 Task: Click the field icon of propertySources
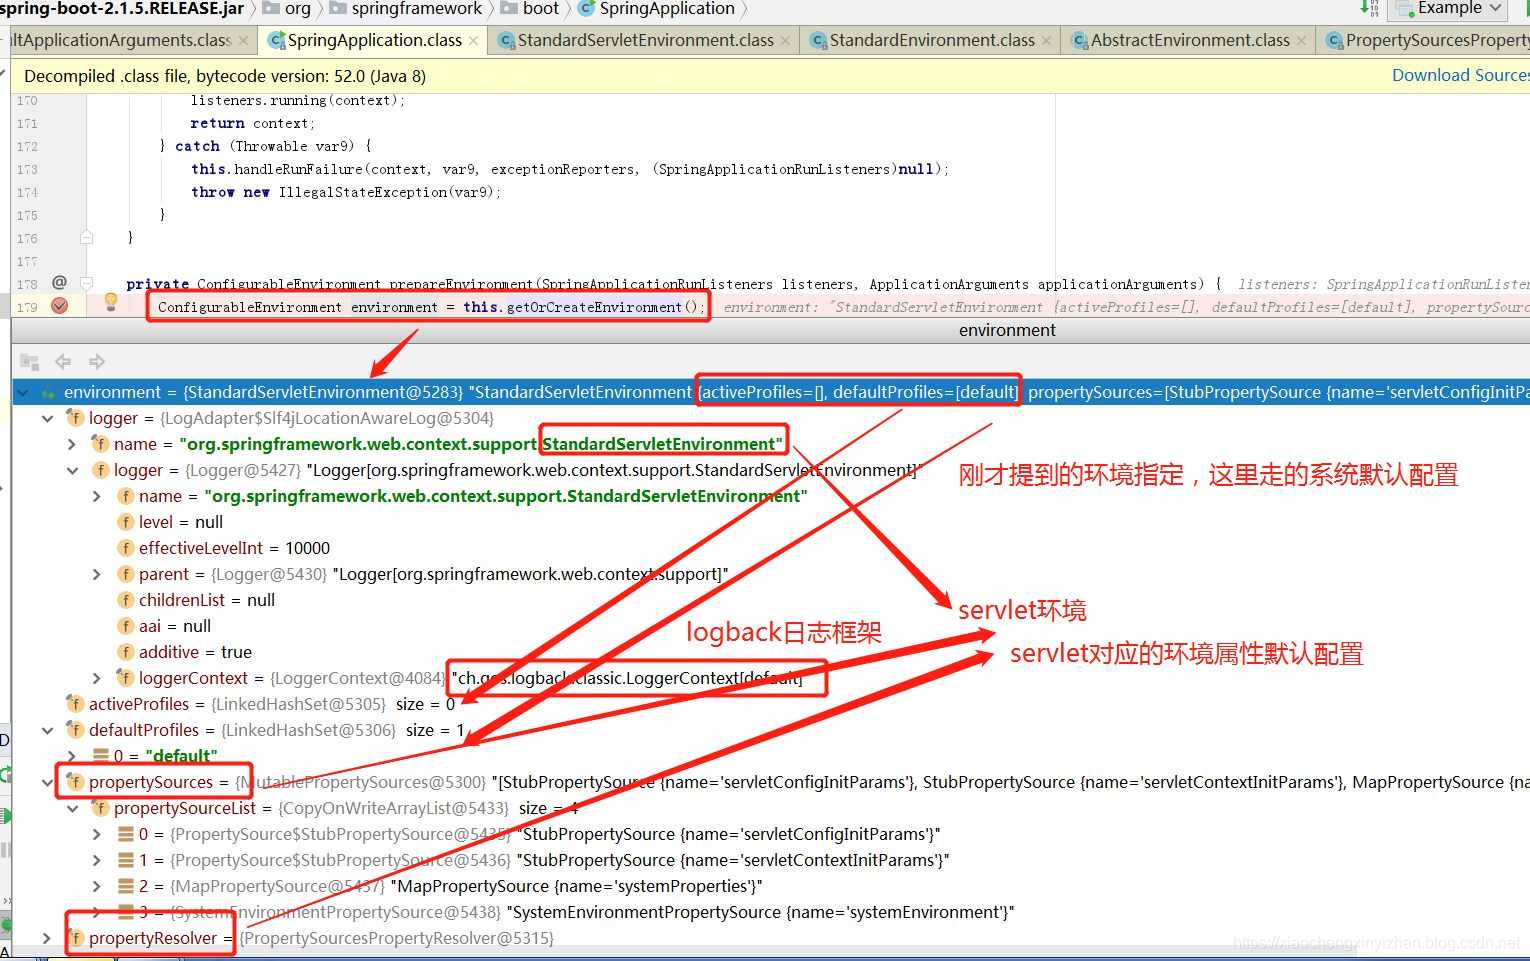coord(75,782)
